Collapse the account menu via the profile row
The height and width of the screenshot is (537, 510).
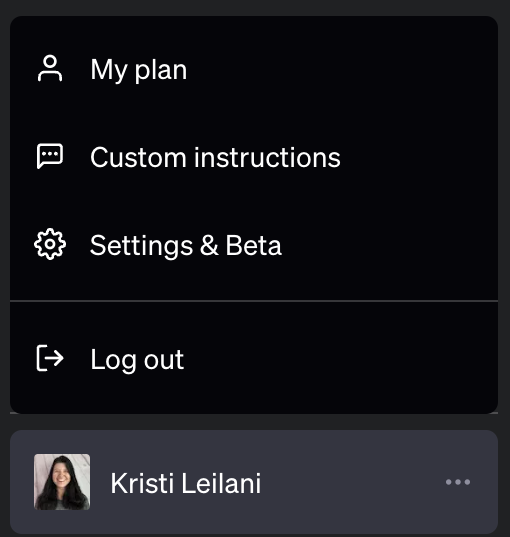pyautogui.click(x=254, y=482)
